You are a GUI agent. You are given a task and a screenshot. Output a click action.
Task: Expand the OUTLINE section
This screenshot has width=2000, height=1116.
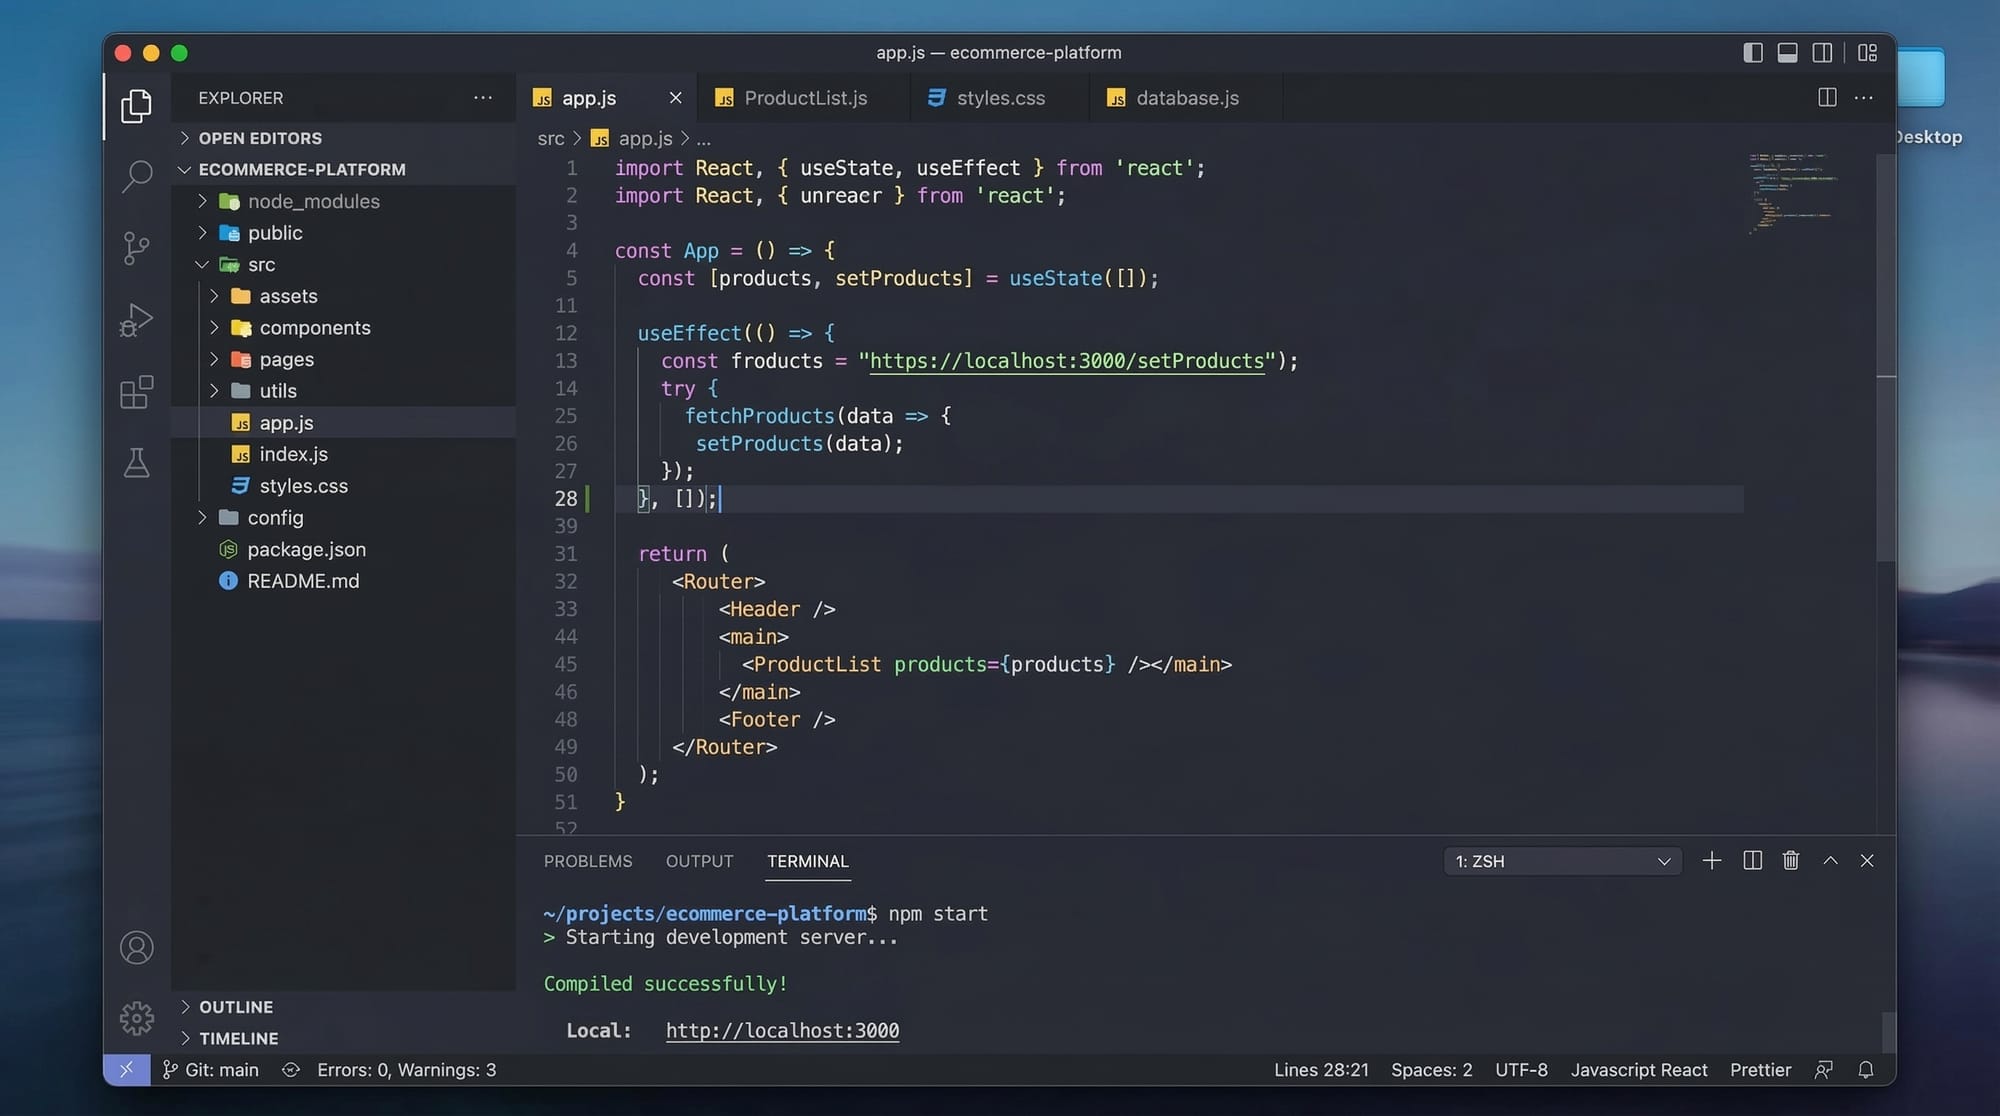[x=235, y=1007]
